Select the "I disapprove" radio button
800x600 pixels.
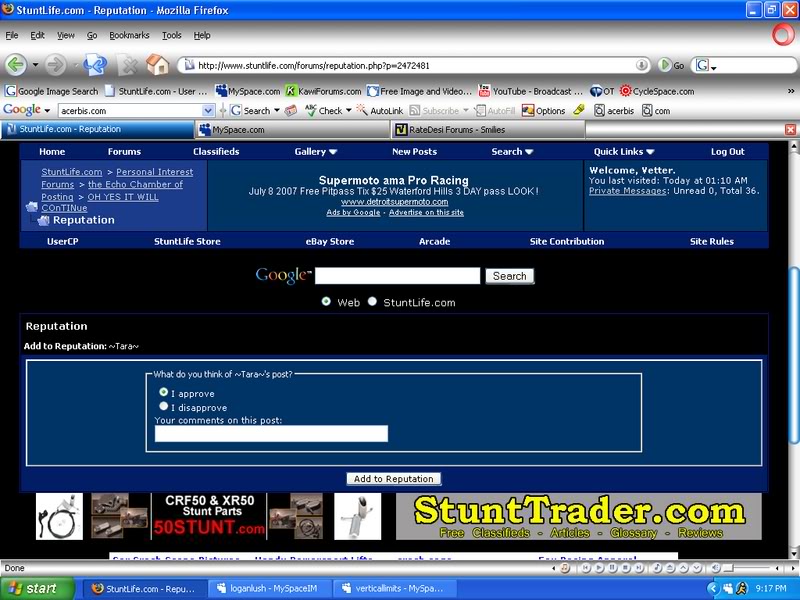(x=164, y=407)
